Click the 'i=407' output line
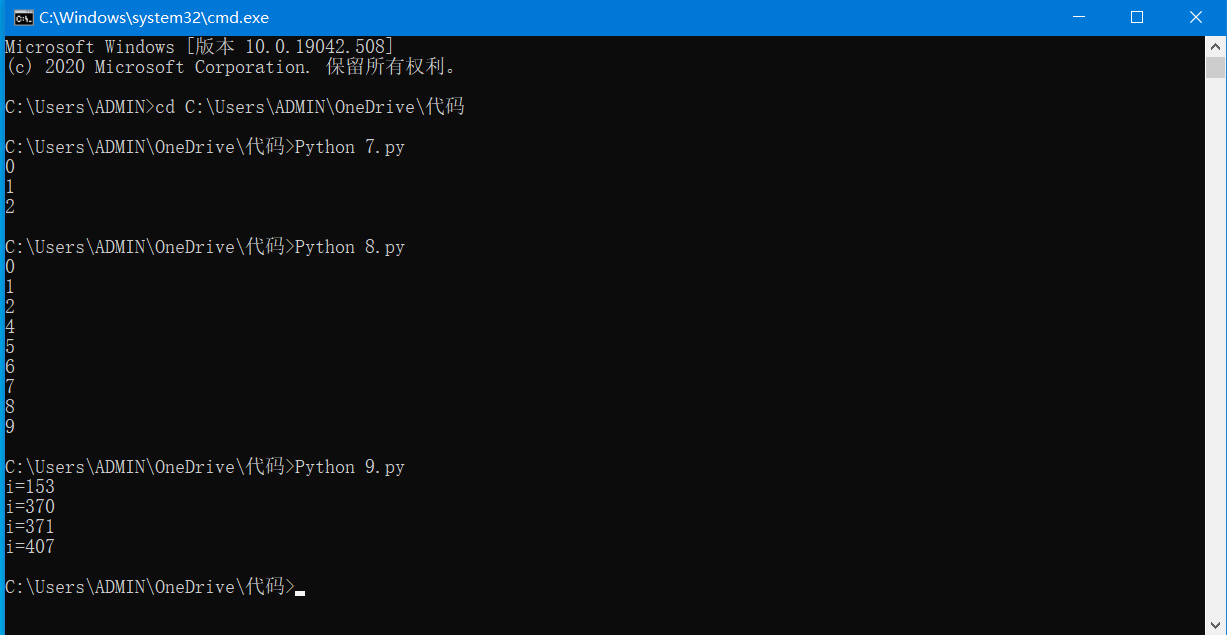This screenshot has width=1227, height=635. point(30,547)
